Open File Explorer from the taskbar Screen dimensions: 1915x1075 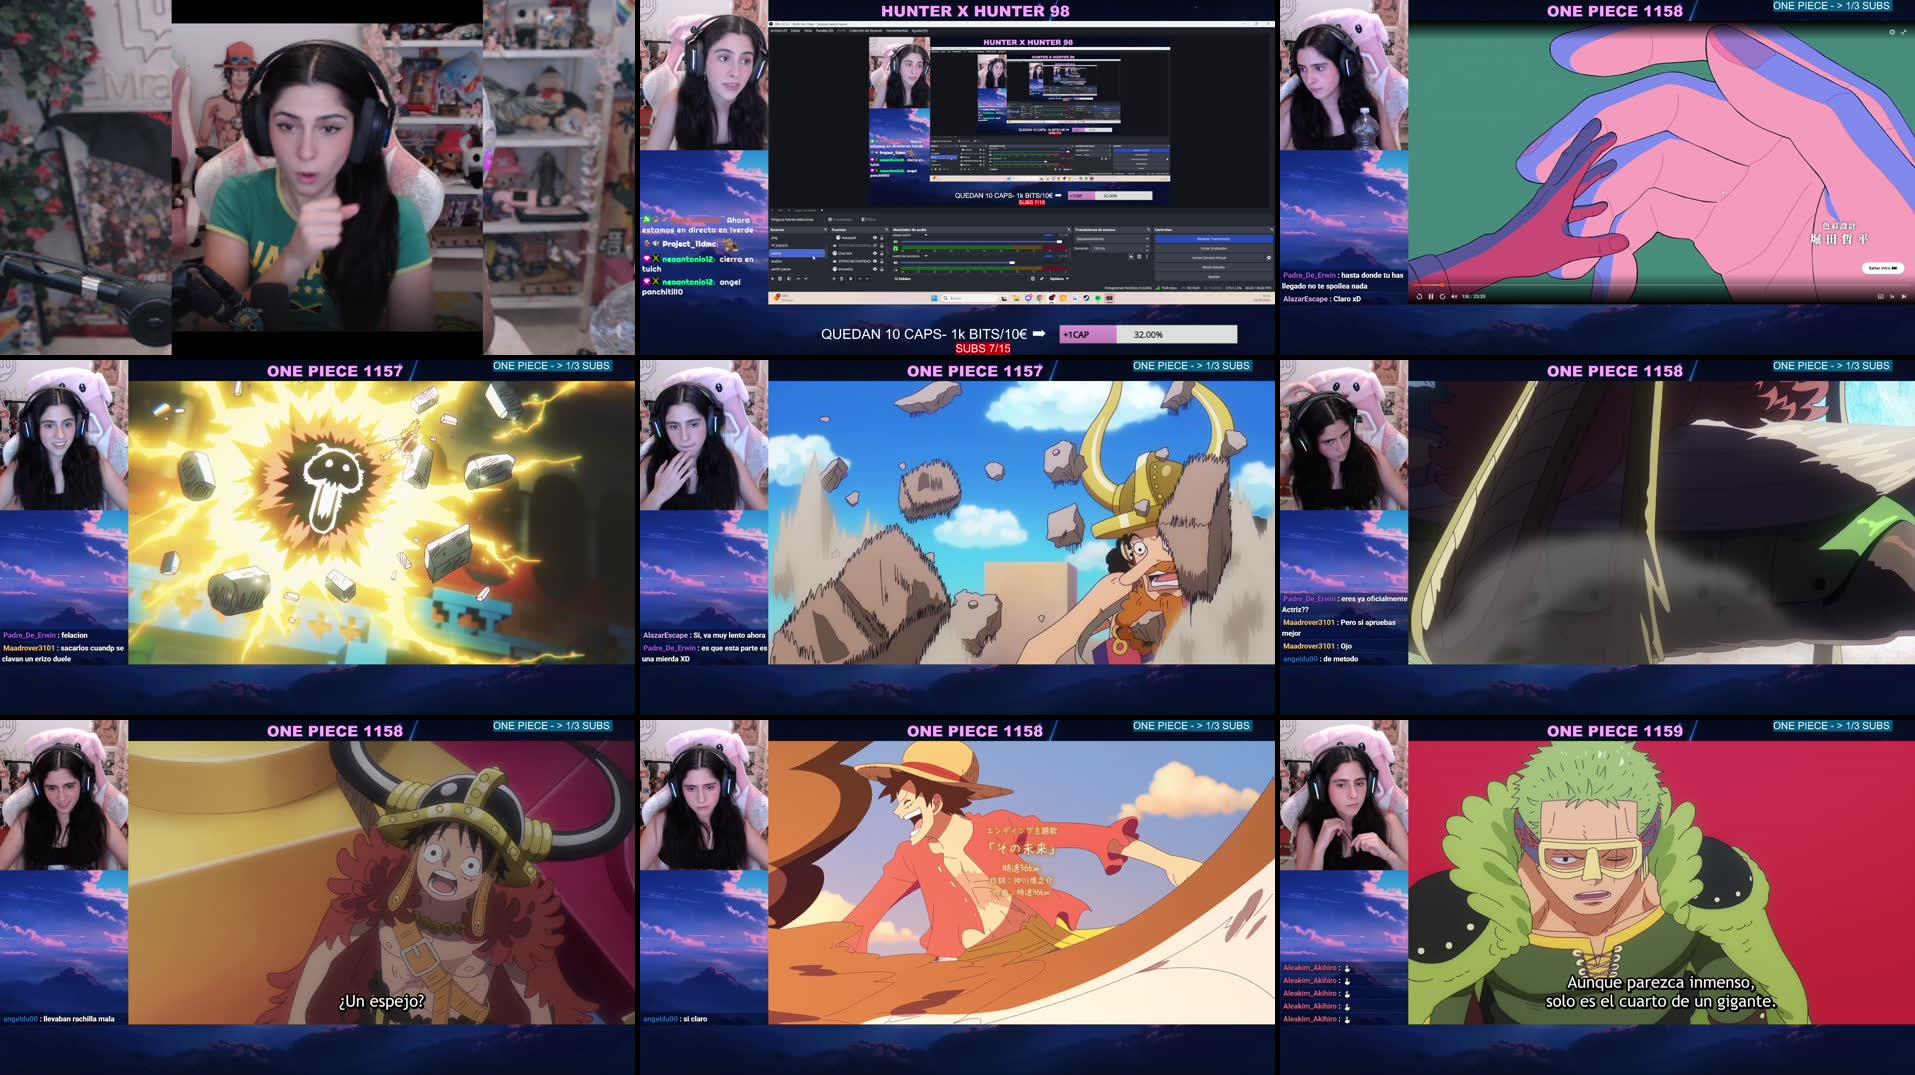tap(1016, 298)
